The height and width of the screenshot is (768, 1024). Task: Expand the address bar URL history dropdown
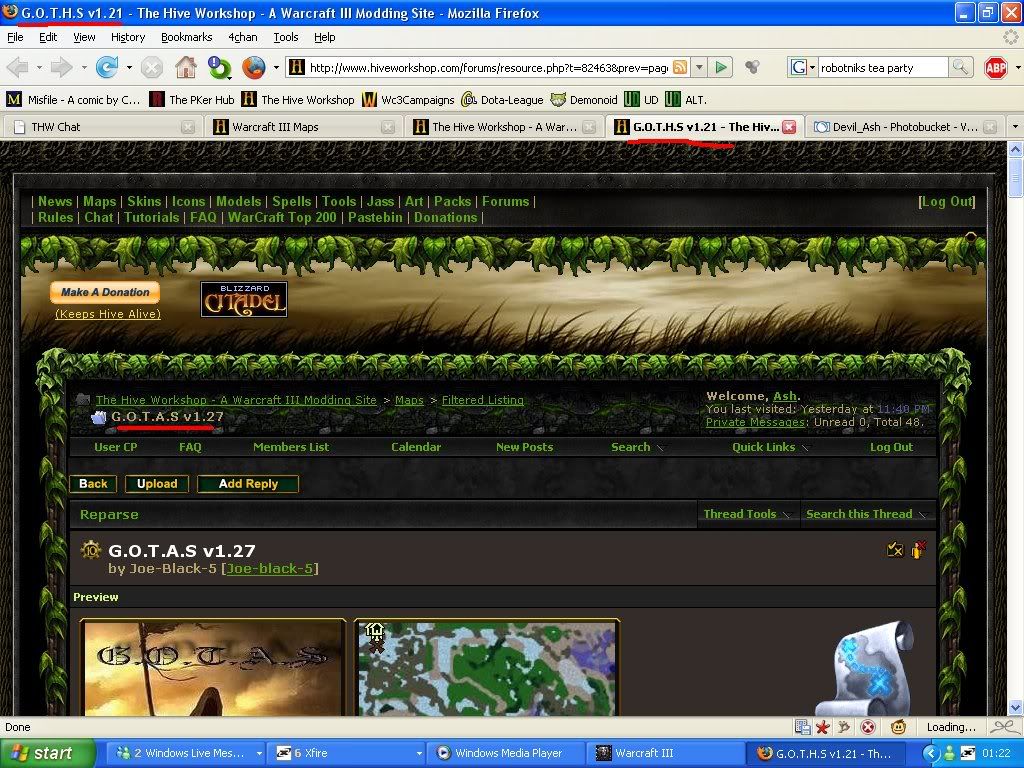699,67
